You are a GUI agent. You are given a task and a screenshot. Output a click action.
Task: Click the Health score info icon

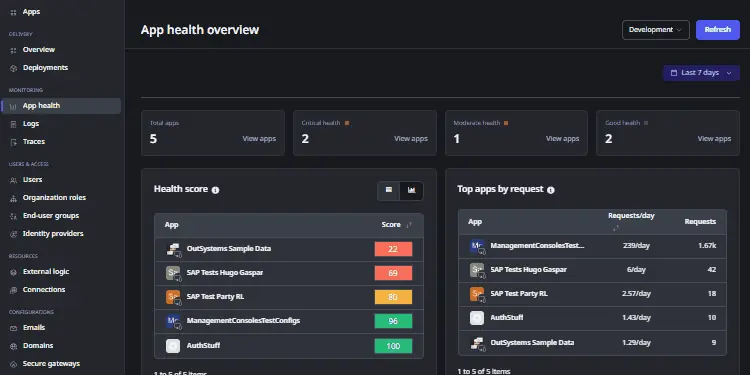pos(215,190)
